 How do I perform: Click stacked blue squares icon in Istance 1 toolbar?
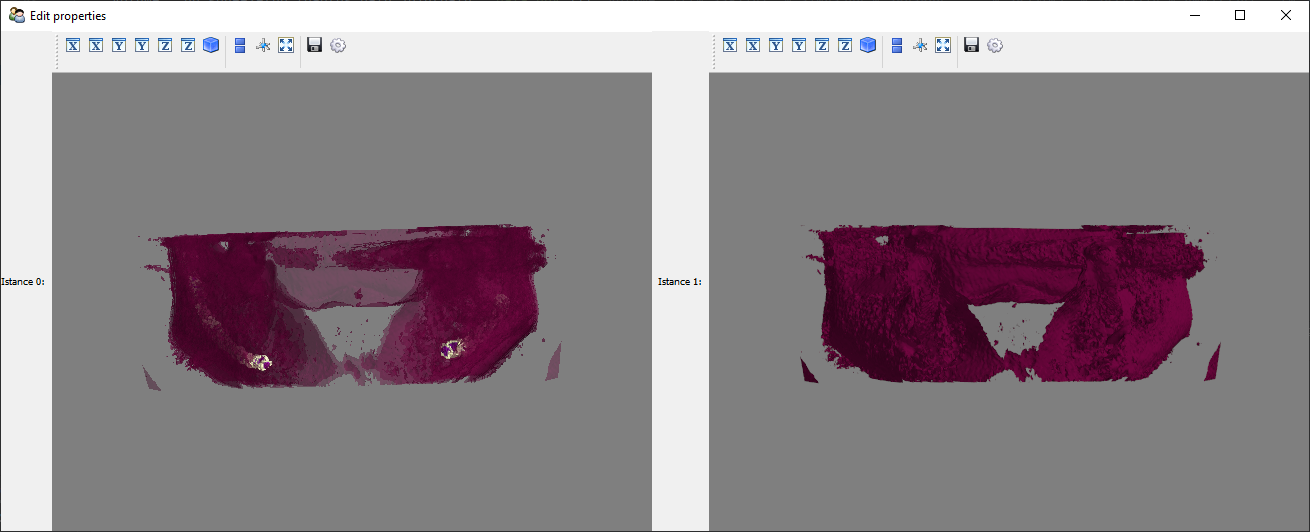point(897,45)
